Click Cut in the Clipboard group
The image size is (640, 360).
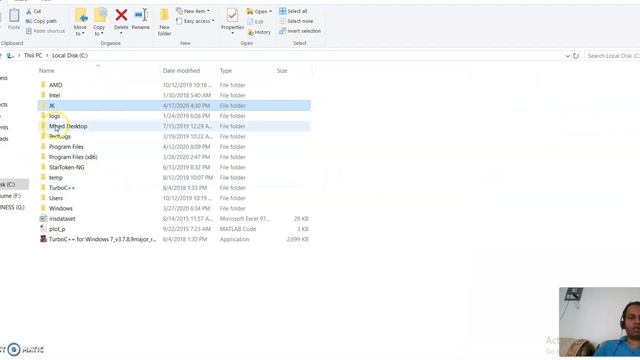pos(33,11)
